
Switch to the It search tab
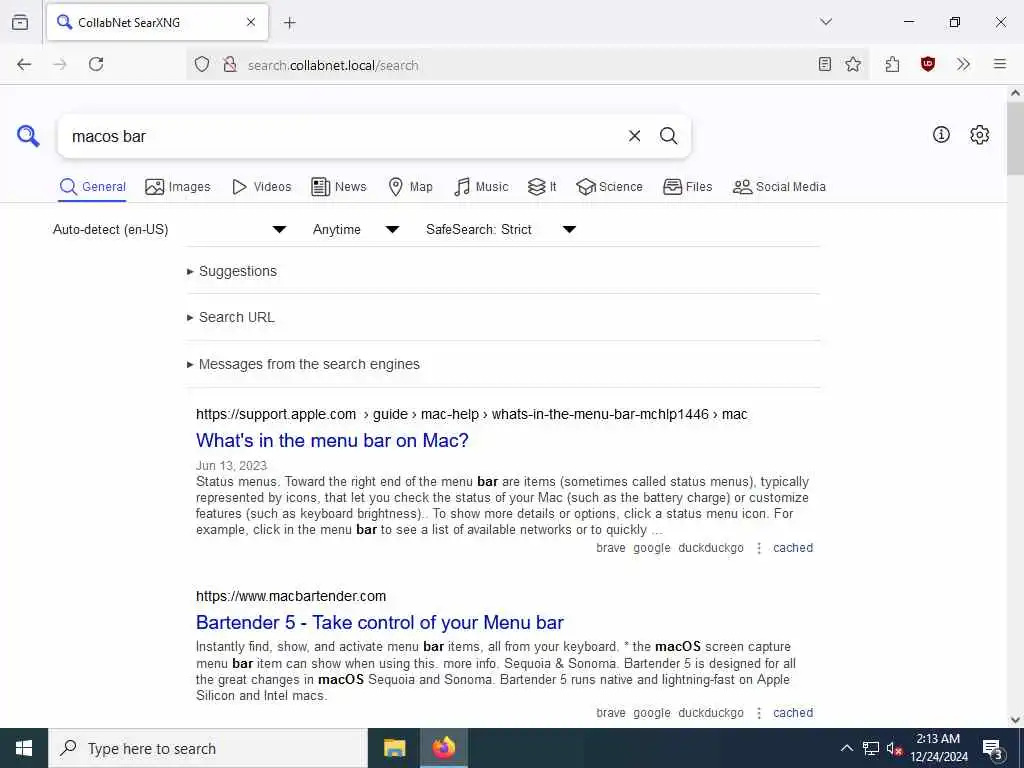tap(542, 187)
